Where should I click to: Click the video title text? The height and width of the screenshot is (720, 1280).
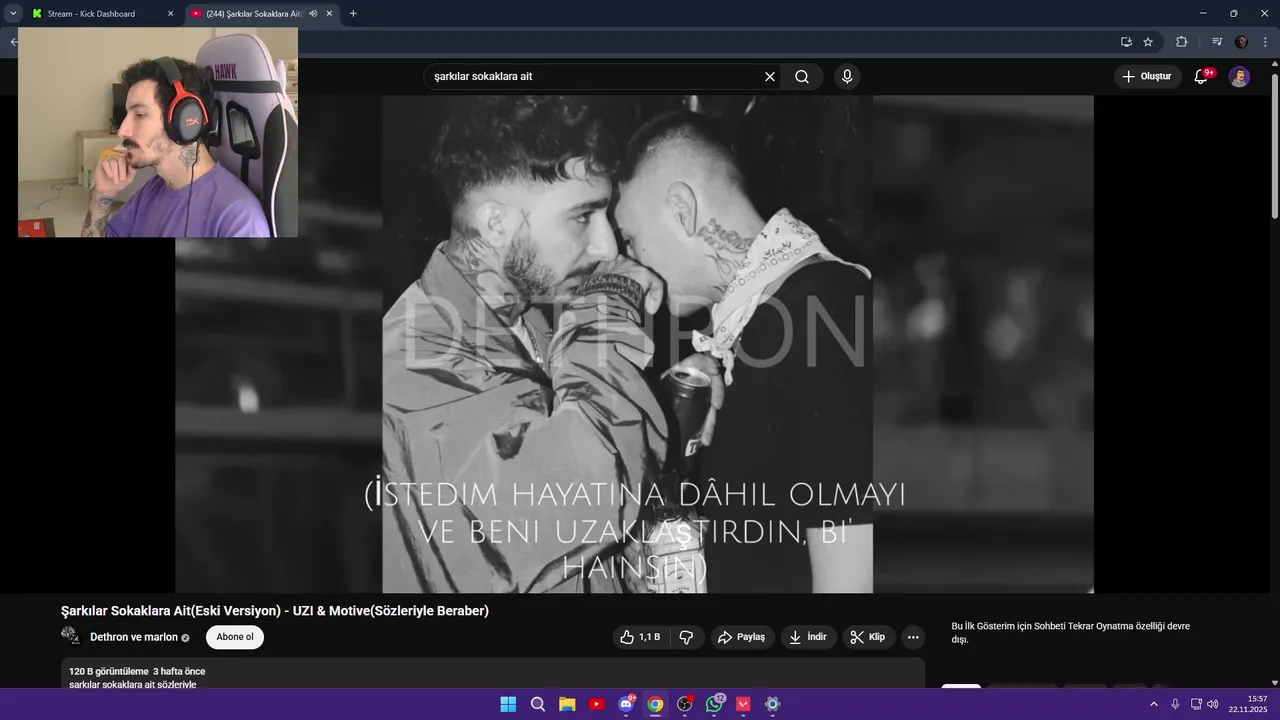click(275, 611)
